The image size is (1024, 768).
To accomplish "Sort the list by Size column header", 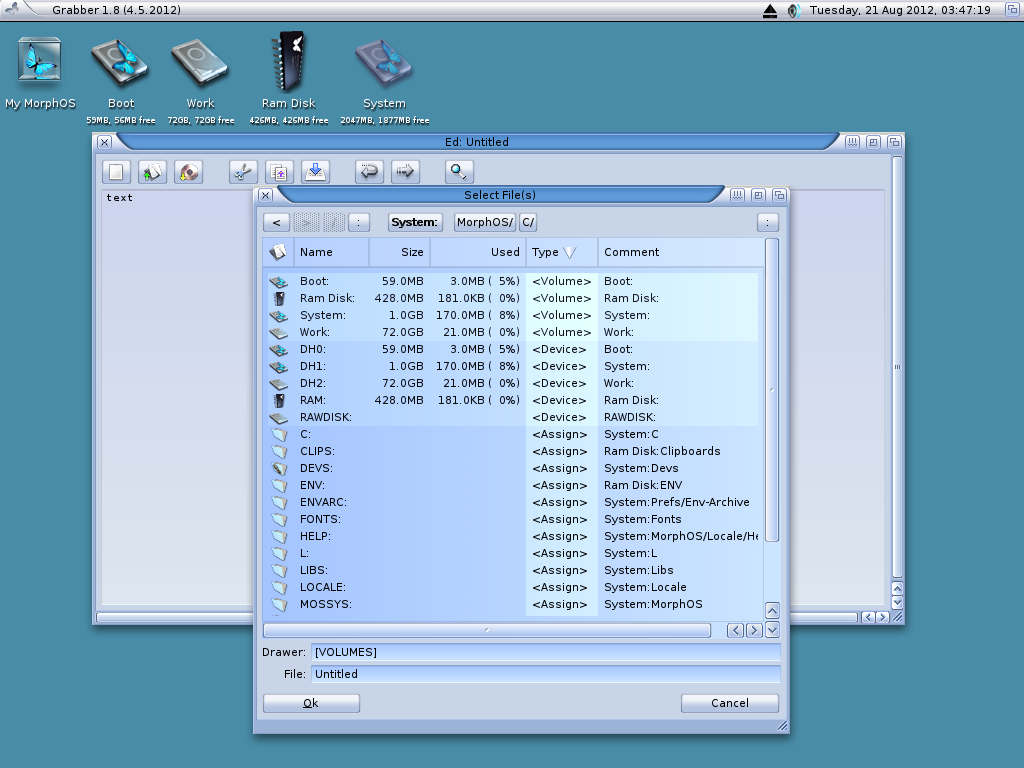I will [x=400, y=252].
